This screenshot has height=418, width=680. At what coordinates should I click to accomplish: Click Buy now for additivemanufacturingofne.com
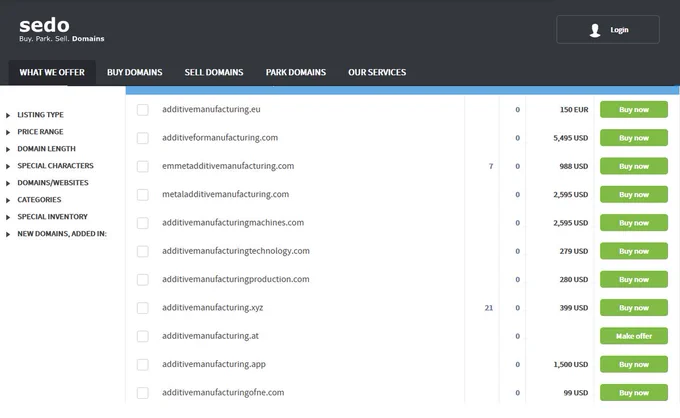point(634,393)
